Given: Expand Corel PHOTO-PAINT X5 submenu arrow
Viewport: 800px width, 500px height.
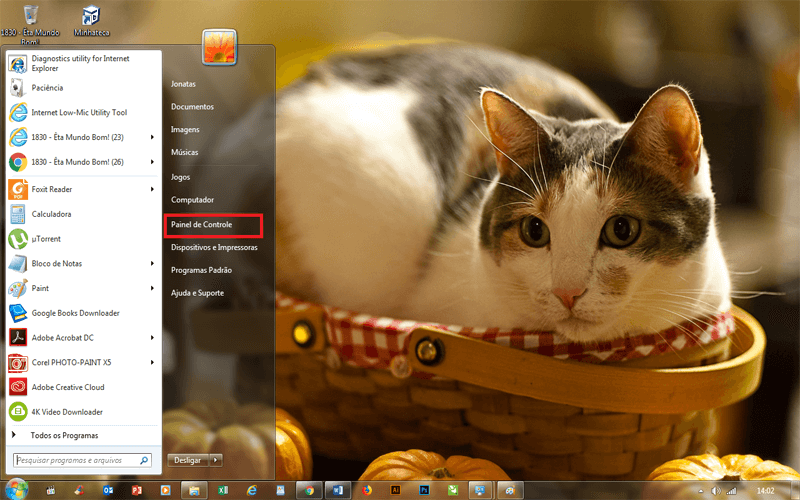Looking at the screenshot, I should coord(152,362).
